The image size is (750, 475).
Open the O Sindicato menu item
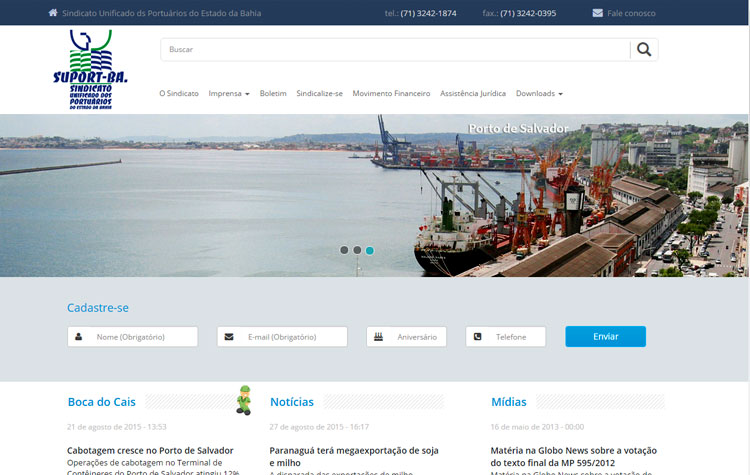click(179, 93)
